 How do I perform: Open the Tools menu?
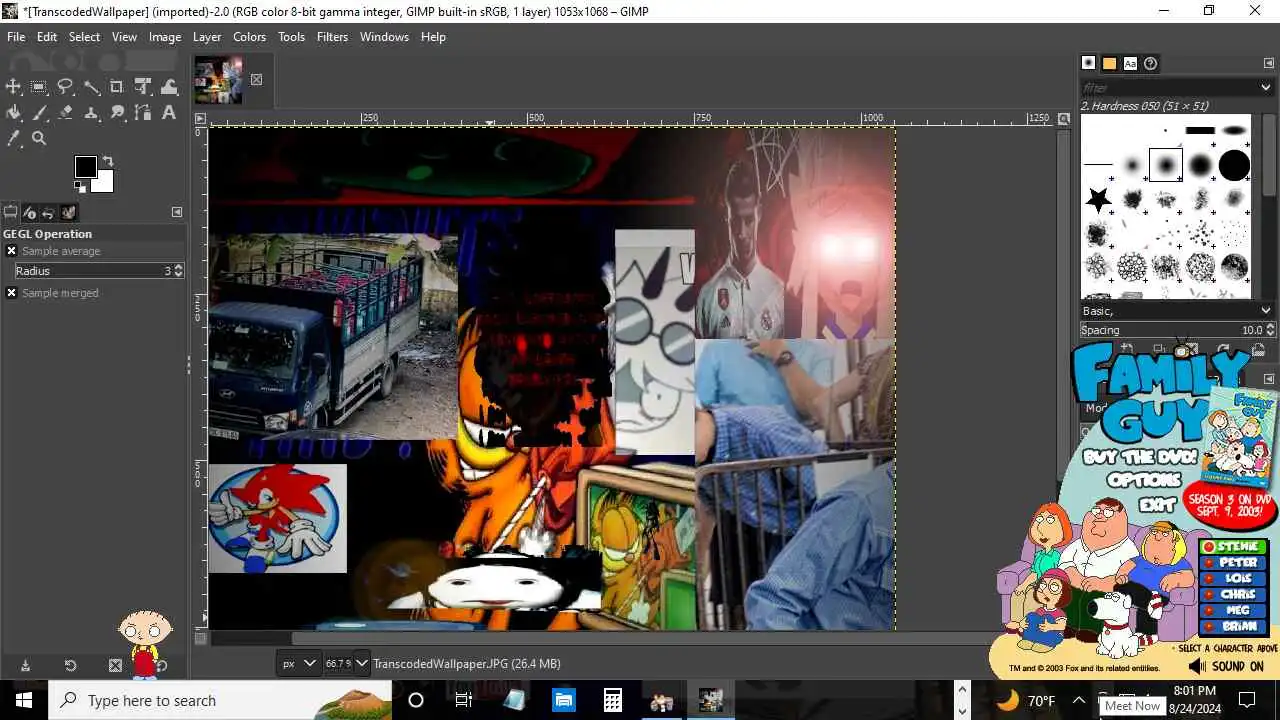(291, 37)
